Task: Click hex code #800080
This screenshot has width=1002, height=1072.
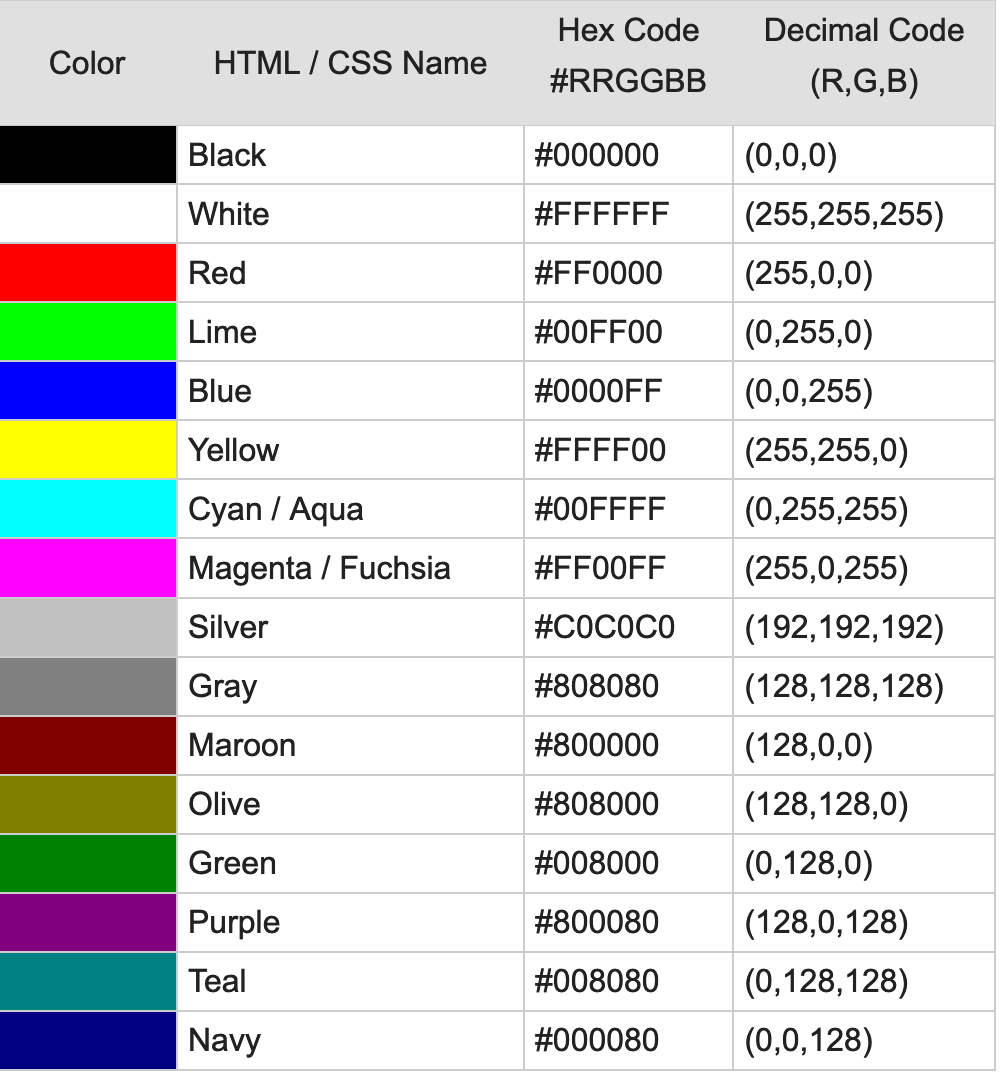Action: coord(597,922)
